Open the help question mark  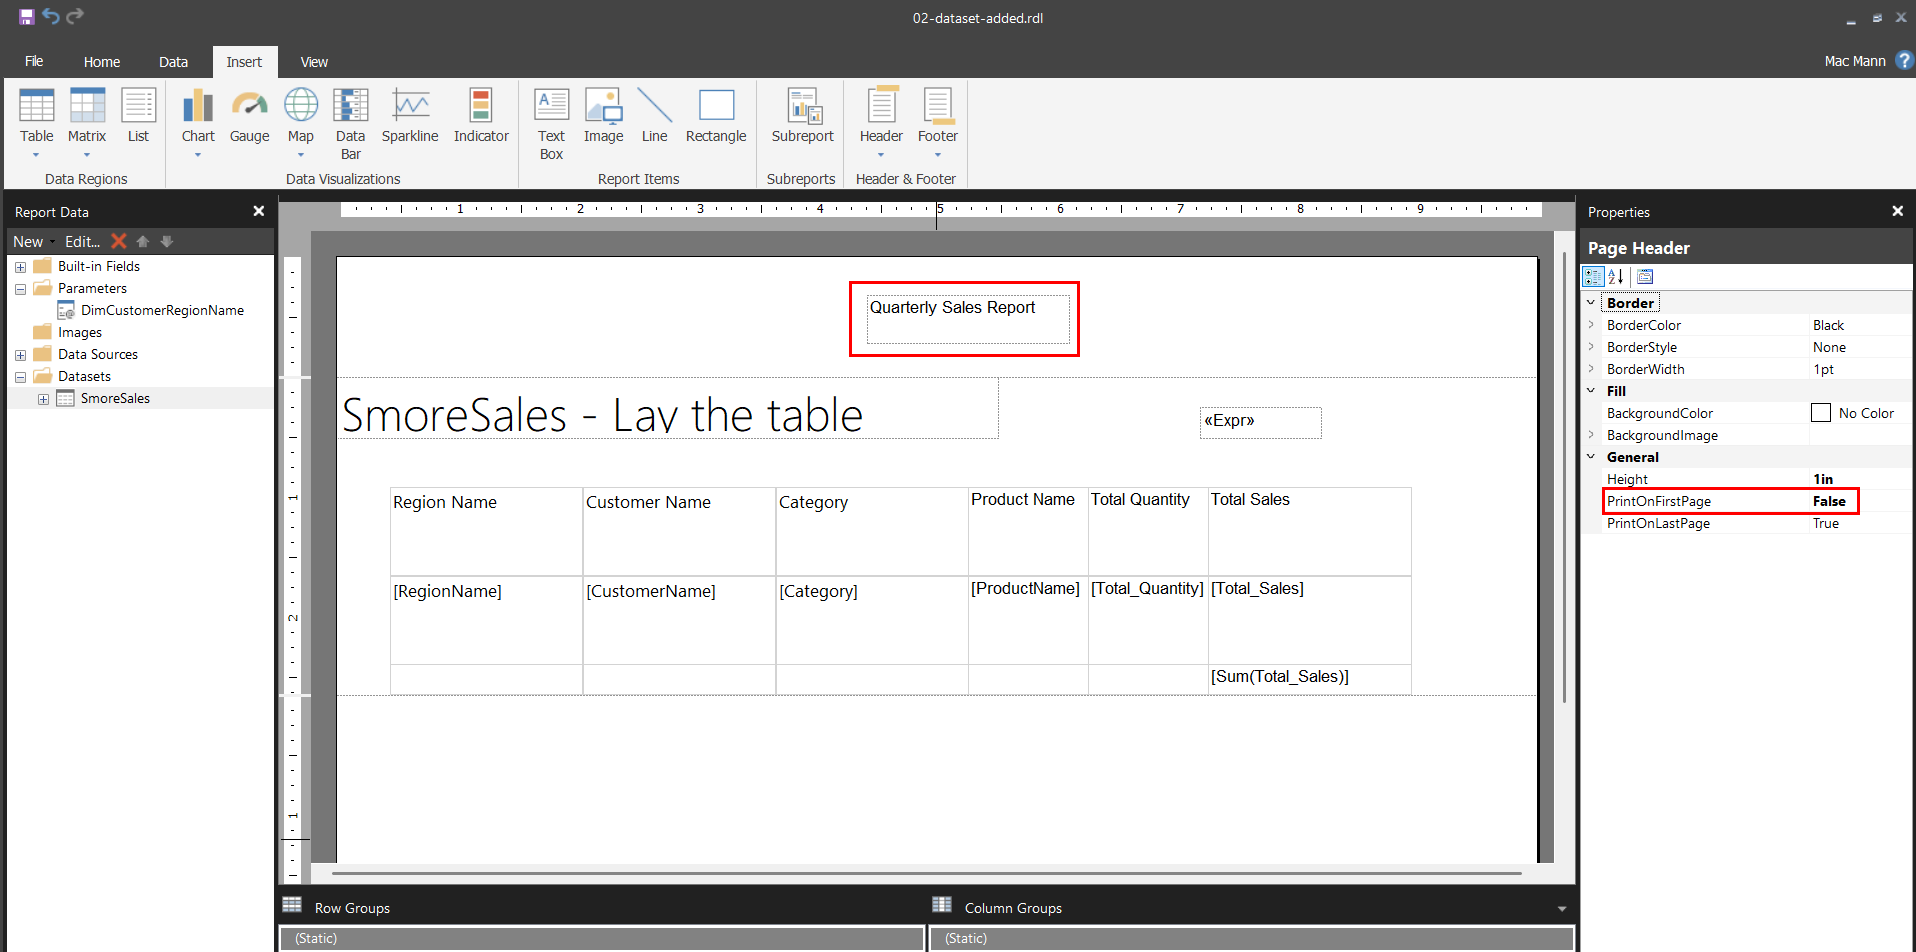pyautogui.click(x=1904, y=60)
